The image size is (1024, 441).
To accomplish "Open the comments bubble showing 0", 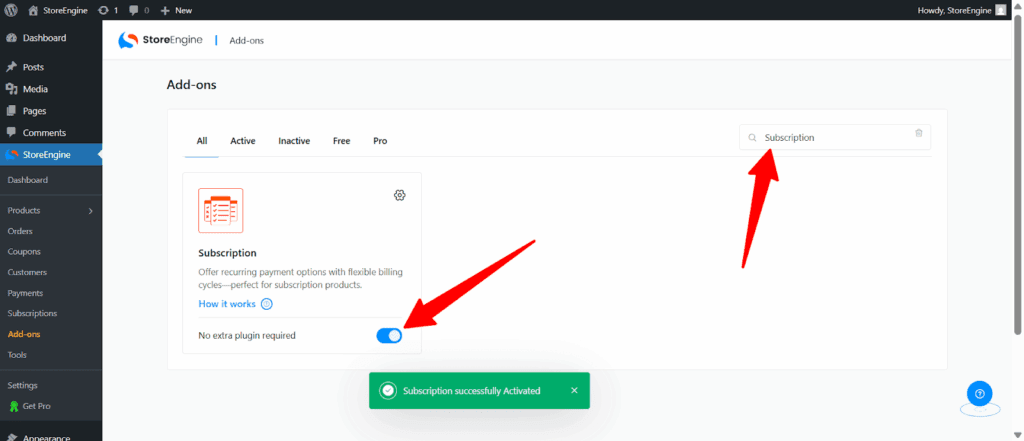I will (138, 10).
